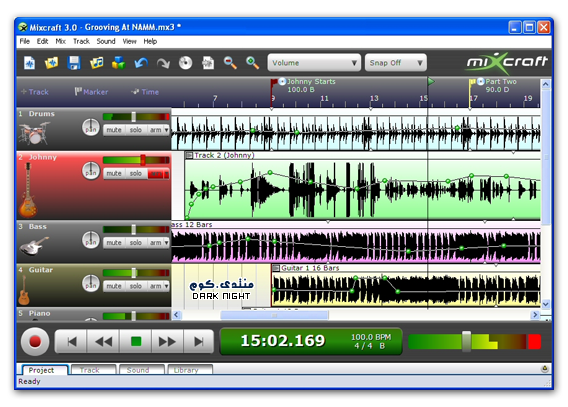Open the Track menu
The width and height of the screenshot is (568, 407).
82,41
